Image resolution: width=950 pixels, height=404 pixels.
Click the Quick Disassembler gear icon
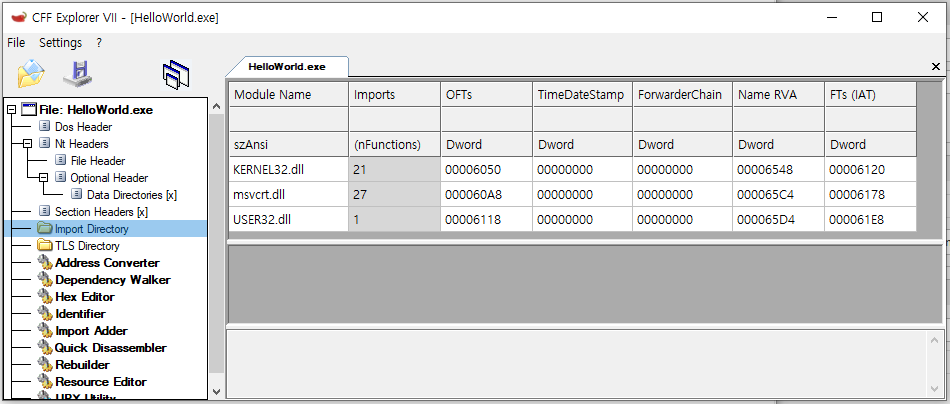pyautogui.click(x=45, y=348)
